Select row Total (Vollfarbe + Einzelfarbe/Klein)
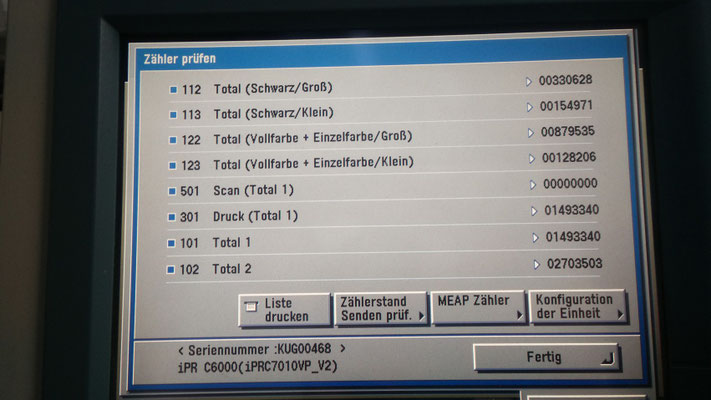 313,163
